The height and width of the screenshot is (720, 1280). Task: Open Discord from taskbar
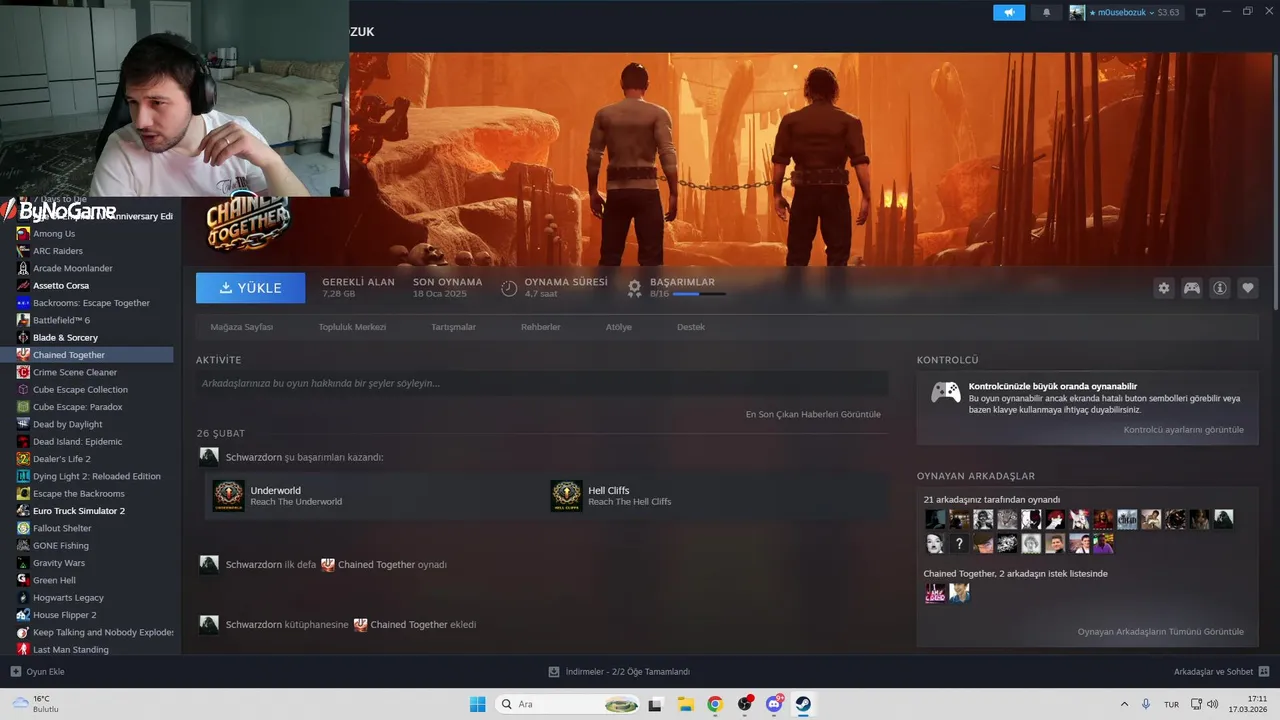[774, 704]
